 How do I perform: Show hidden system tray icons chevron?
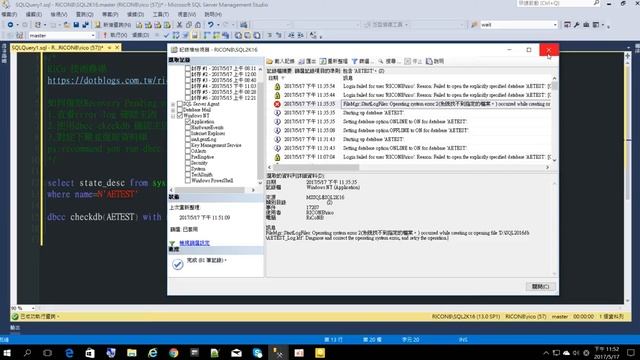pos(546,353)
